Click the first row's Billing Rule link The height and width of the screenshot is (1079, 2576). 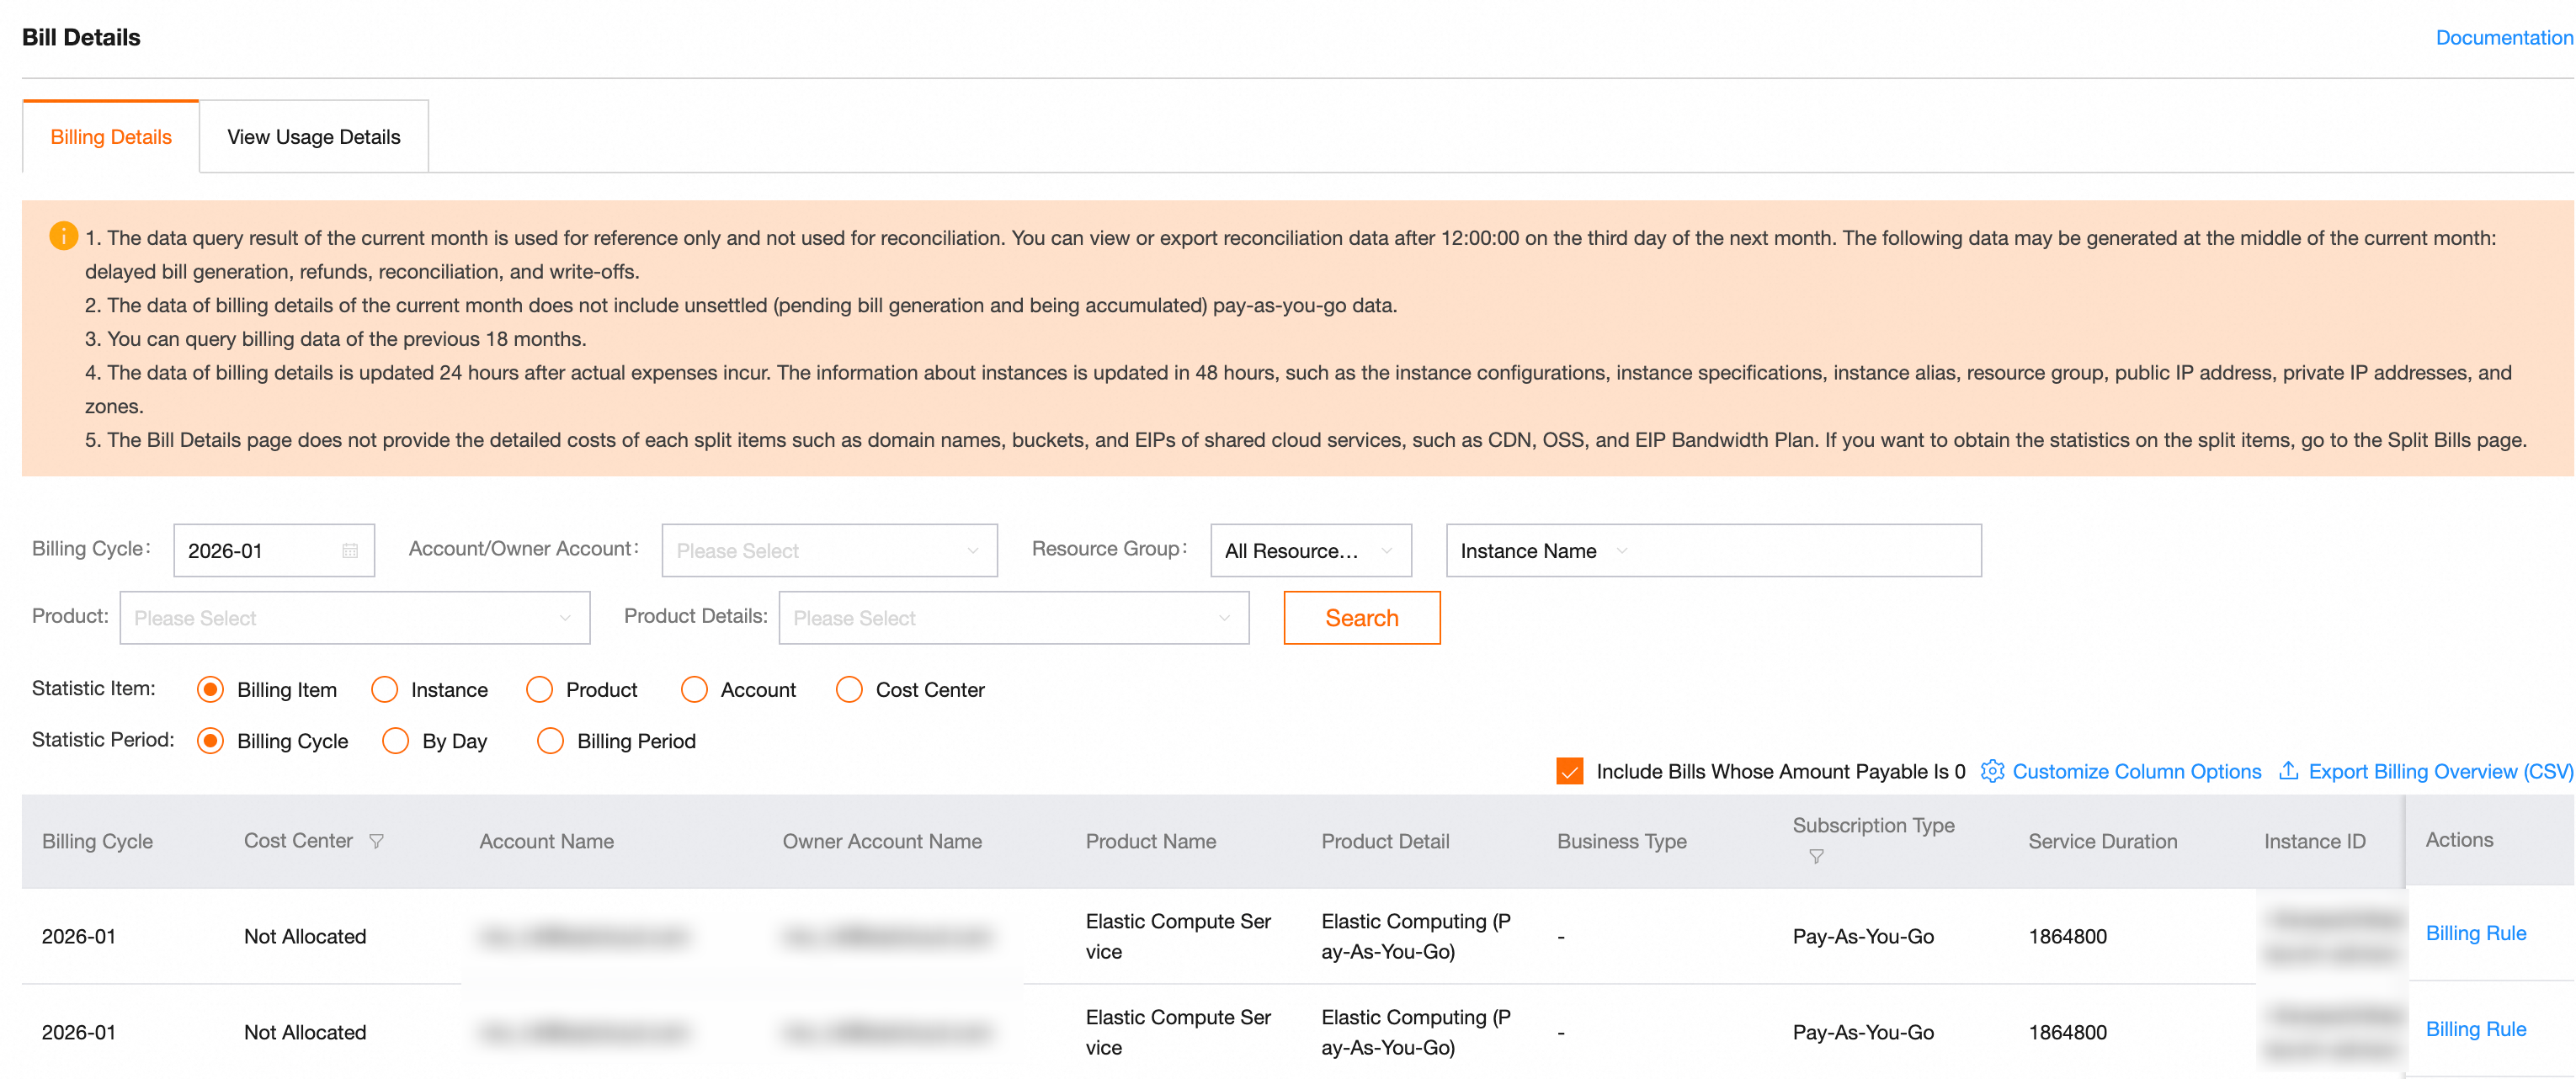pos(2475,933)
